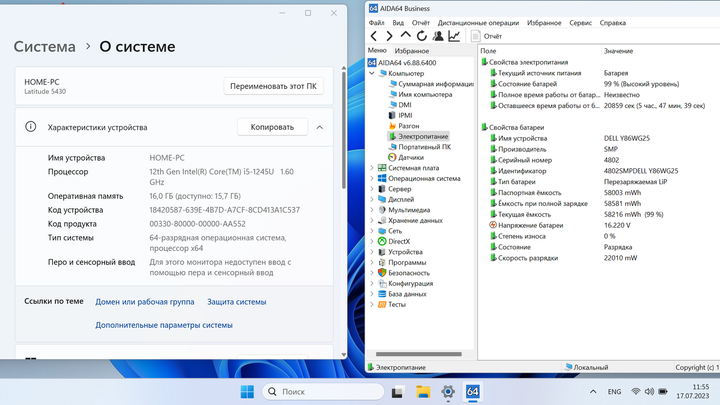Open Settings gear in taskbar

pyautogui.click(x=448, y=392)
